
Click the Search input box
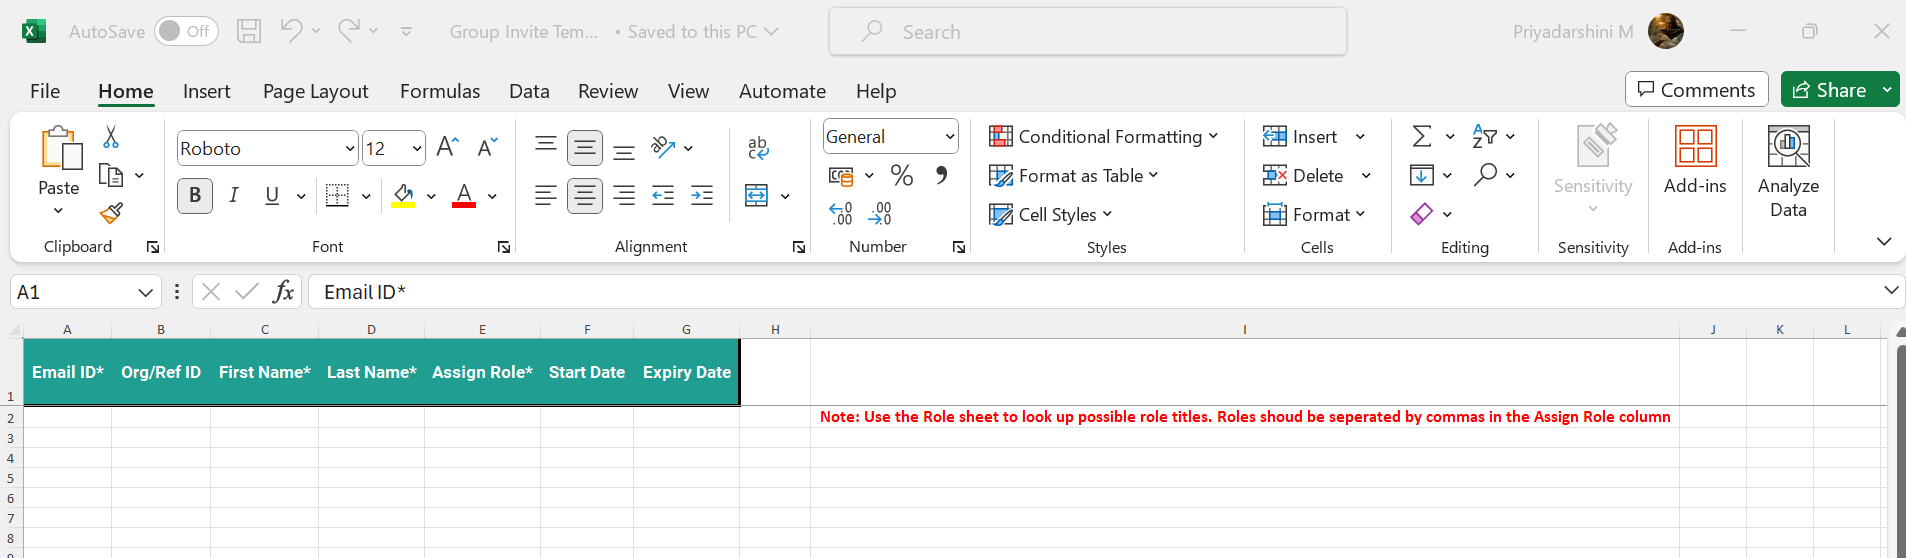click(1088, 32)
